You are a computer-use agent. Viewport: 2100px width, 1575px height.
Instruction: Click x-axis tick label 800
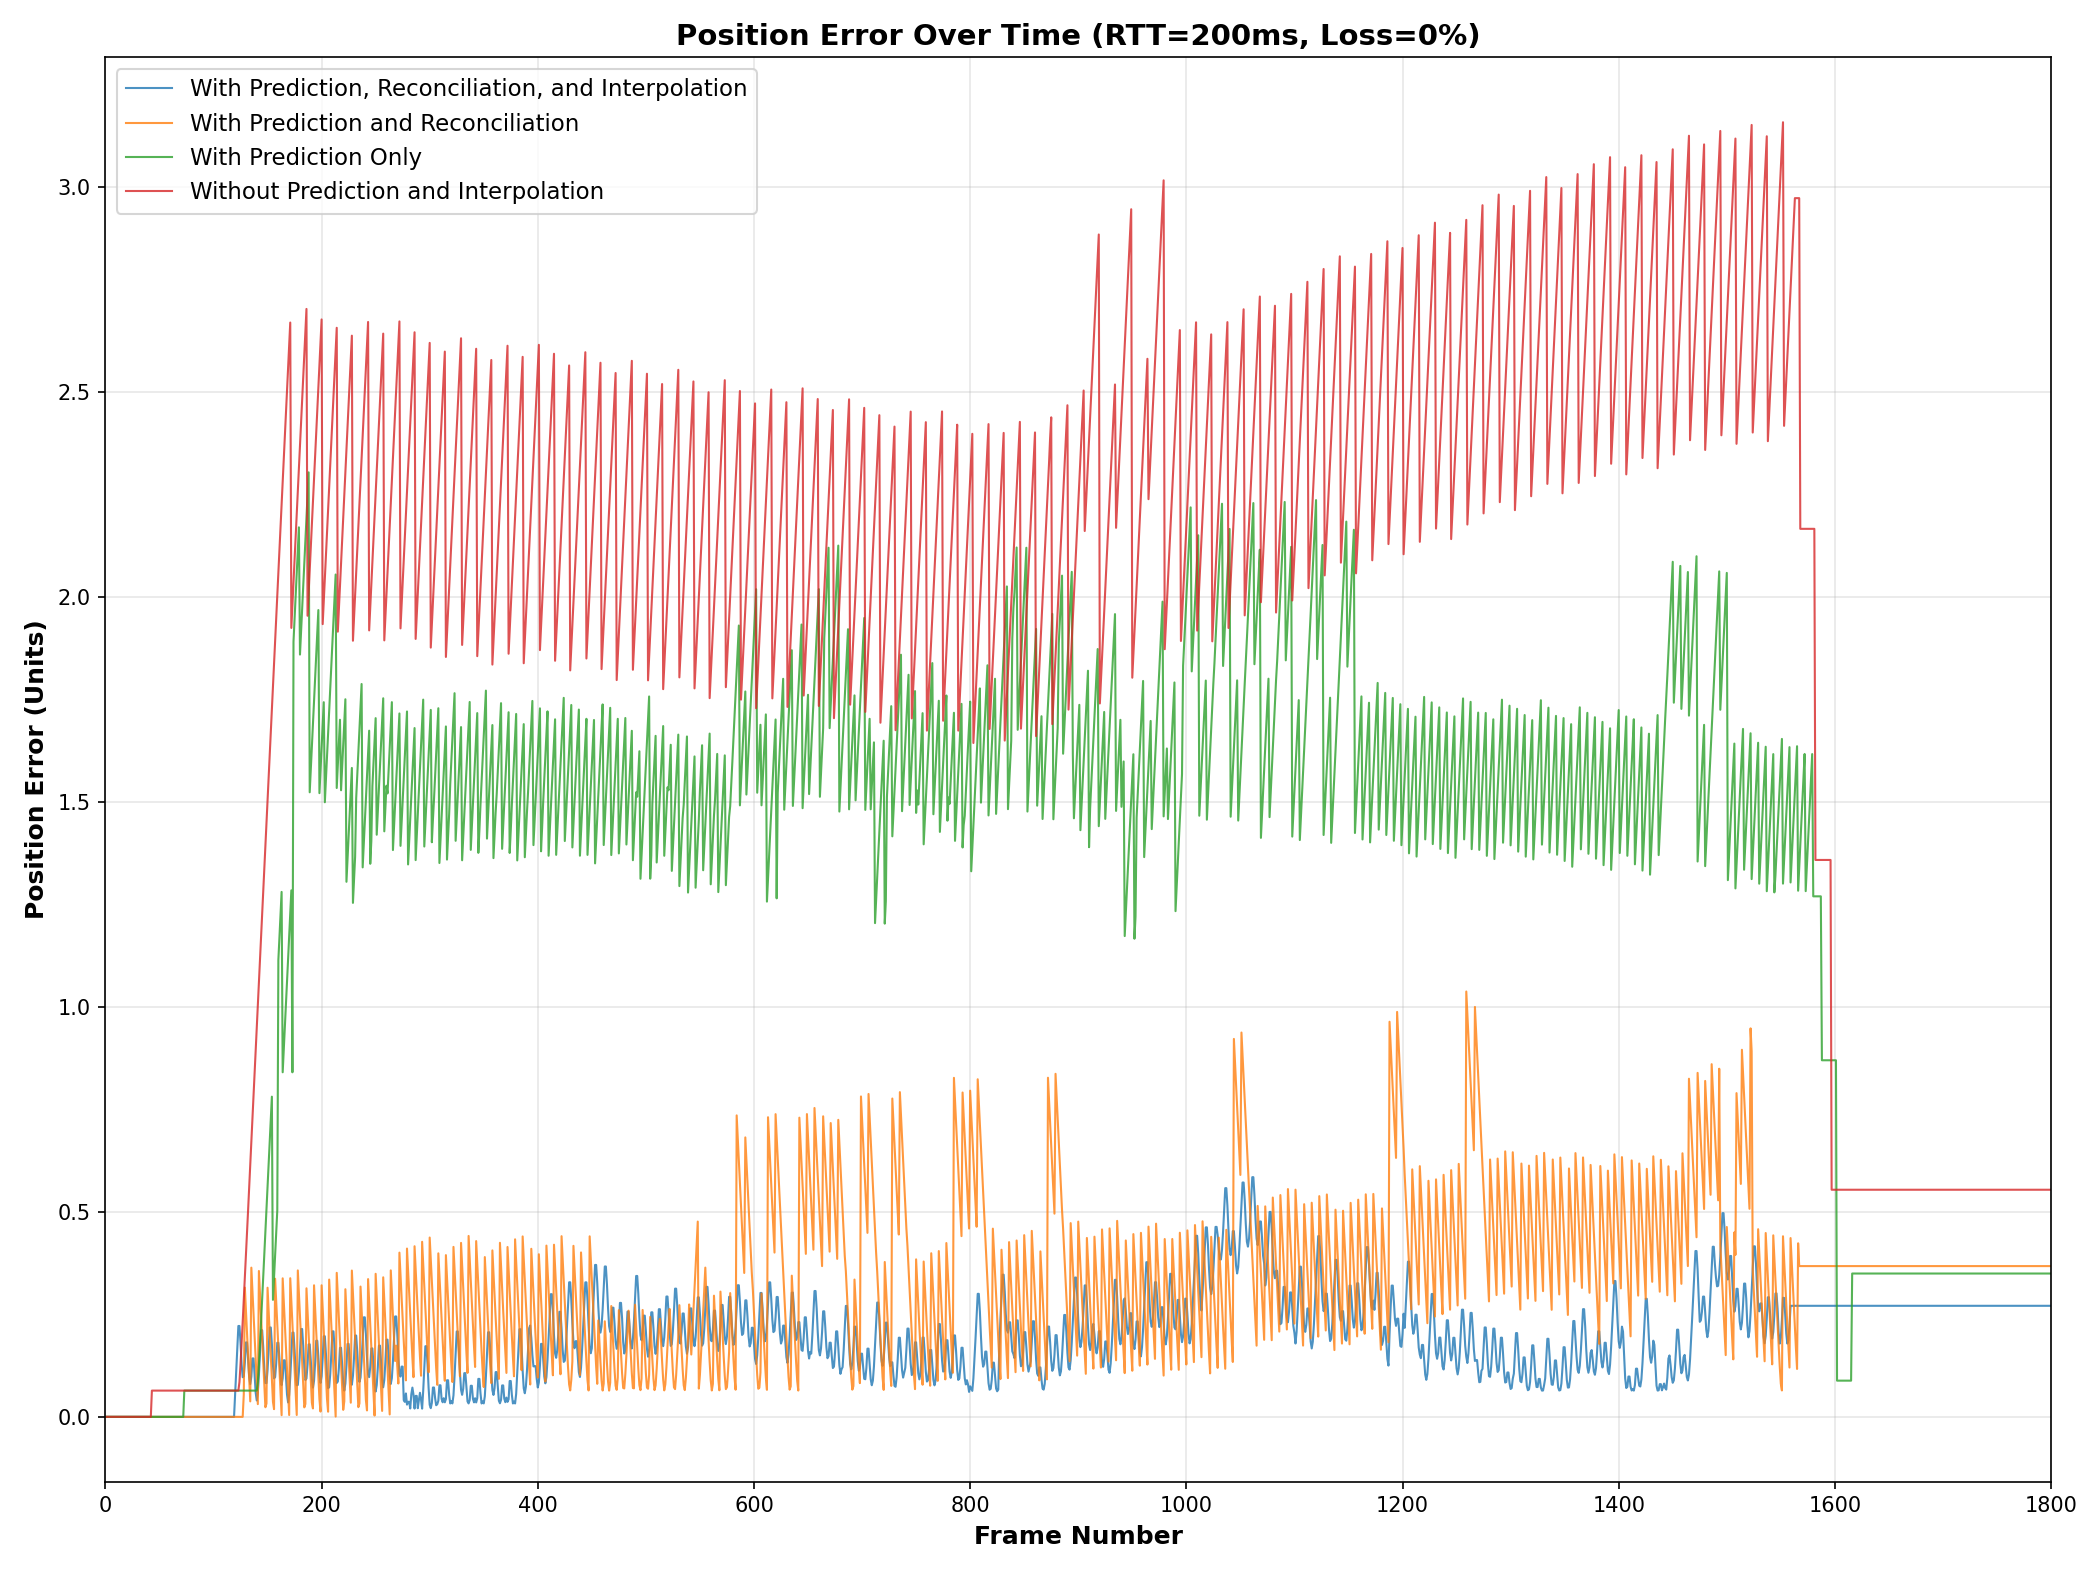[970, 1503]
